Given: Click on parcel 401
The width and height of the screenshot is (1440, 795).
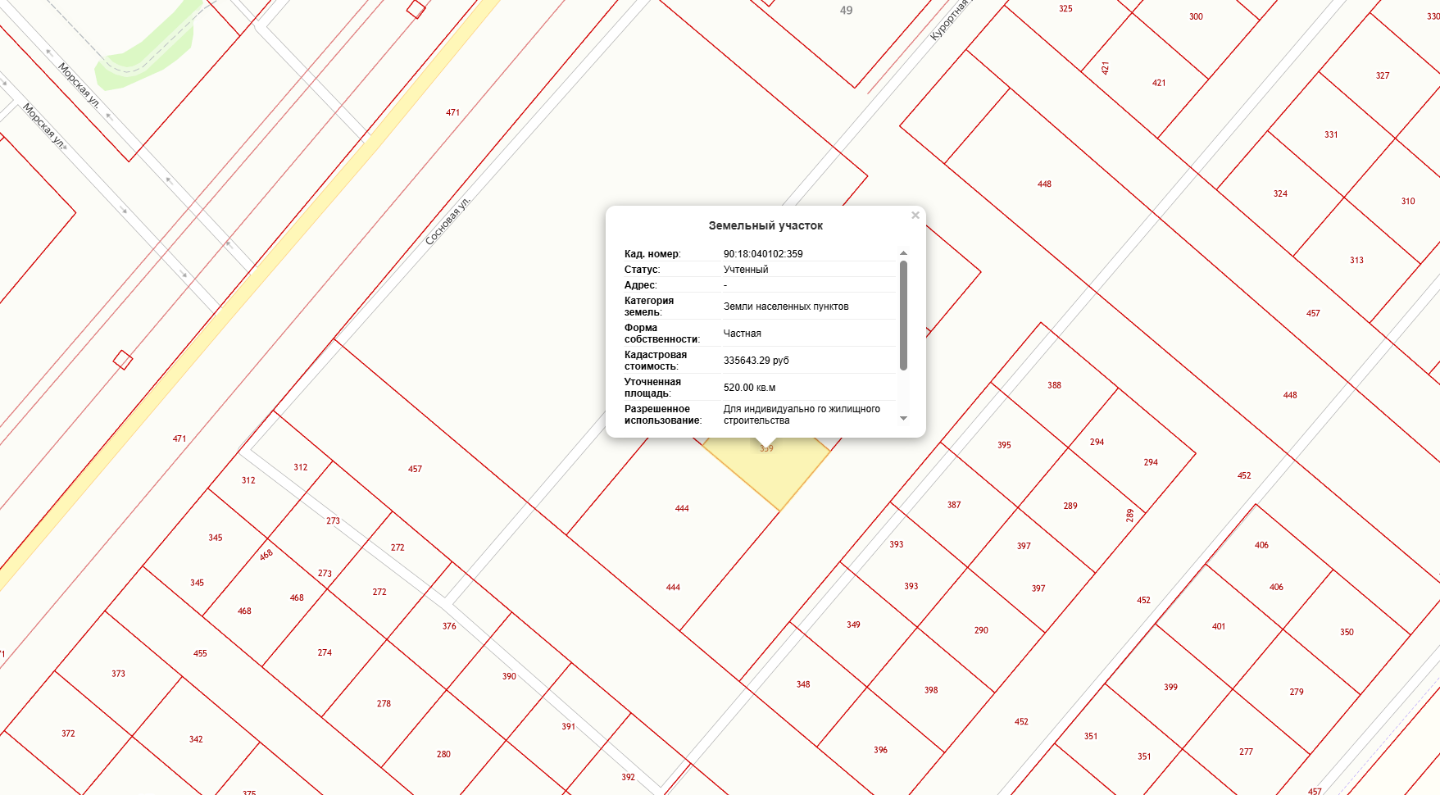Looking at the screenshot, I should (x=1218, y=626).
